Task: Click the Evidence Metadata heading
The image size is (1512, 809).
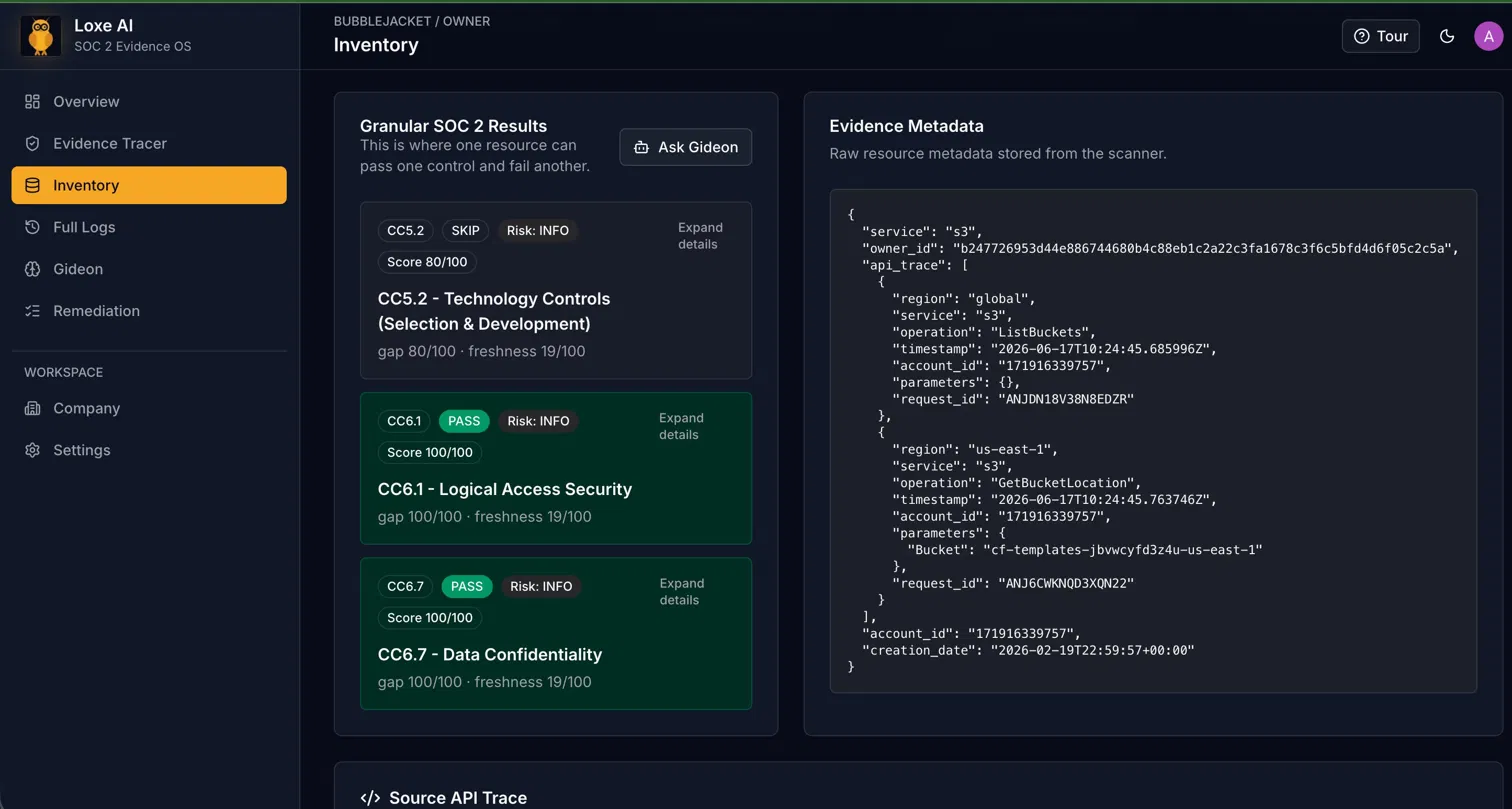Action: click(x=907, y=126)
